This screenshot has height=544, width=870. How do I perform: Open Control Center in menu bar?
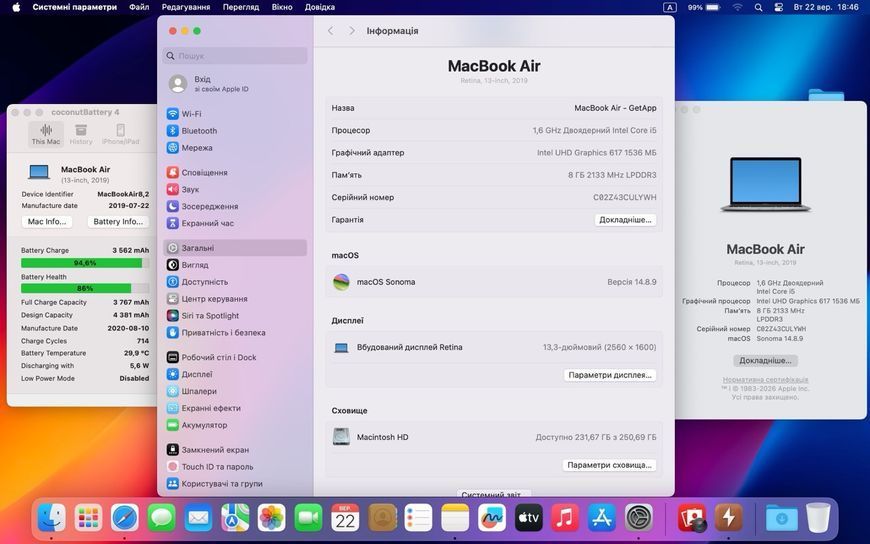point(778,7)
